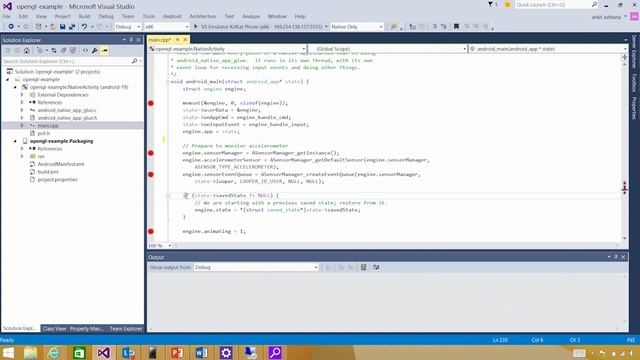This screenshot has height=360, width=640.
Task: Open the Native Only debugger type dropdown
Action: point(357,27)
